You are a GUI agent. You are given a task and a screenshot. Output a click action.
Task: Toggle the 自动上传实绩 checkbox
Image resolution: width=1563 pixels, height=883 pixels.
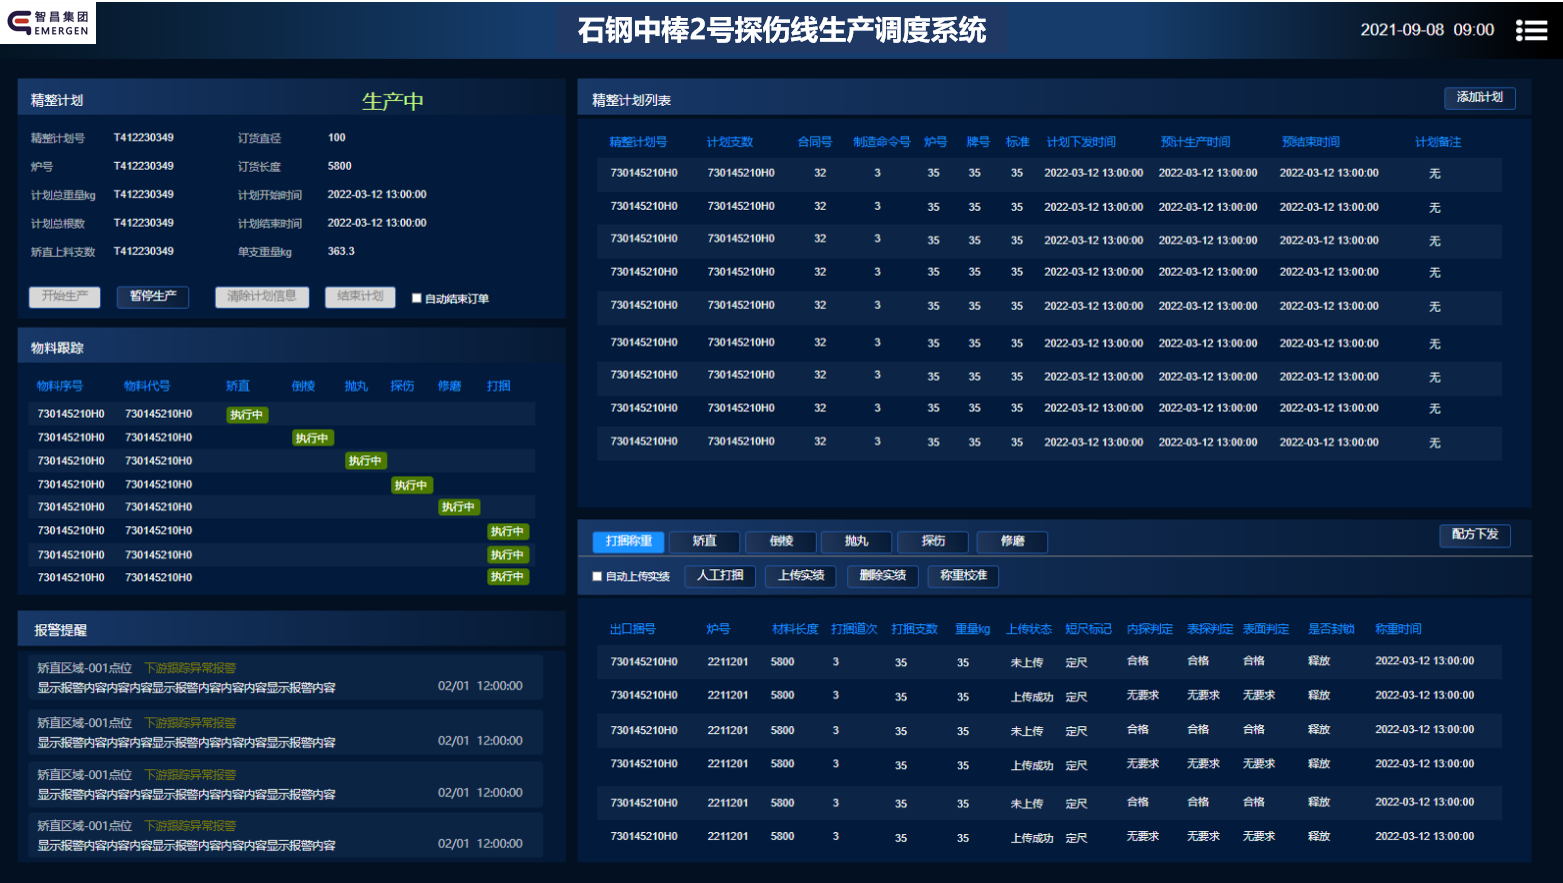click(x=597, y=576)
